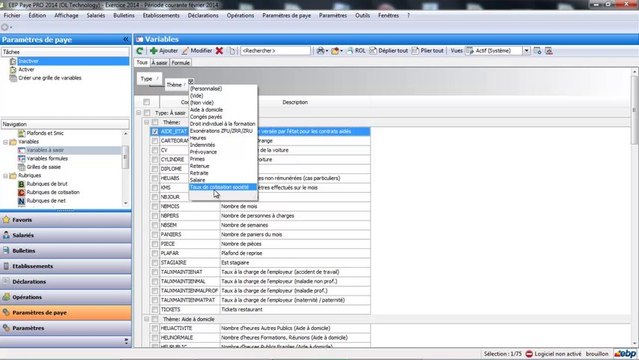Open the Déclarations sidebar section
Image resolution: width=639 pixels, height=360 pixels.
pos(66,282)
